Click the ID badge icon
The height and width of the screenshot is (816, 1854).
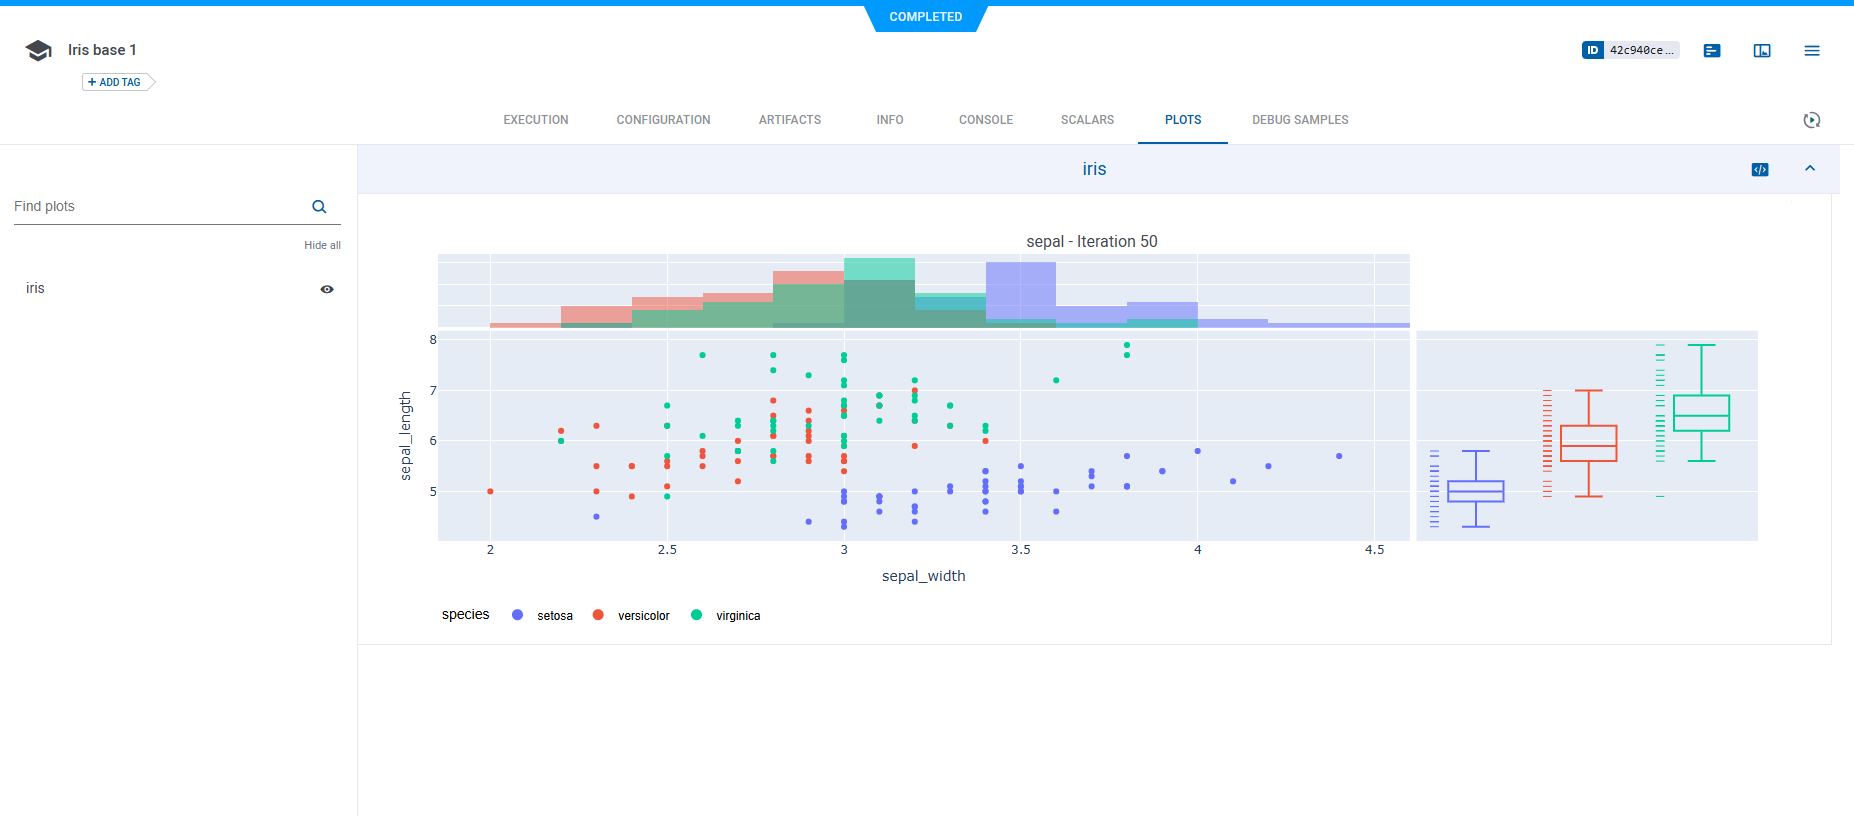point(1593,50)
